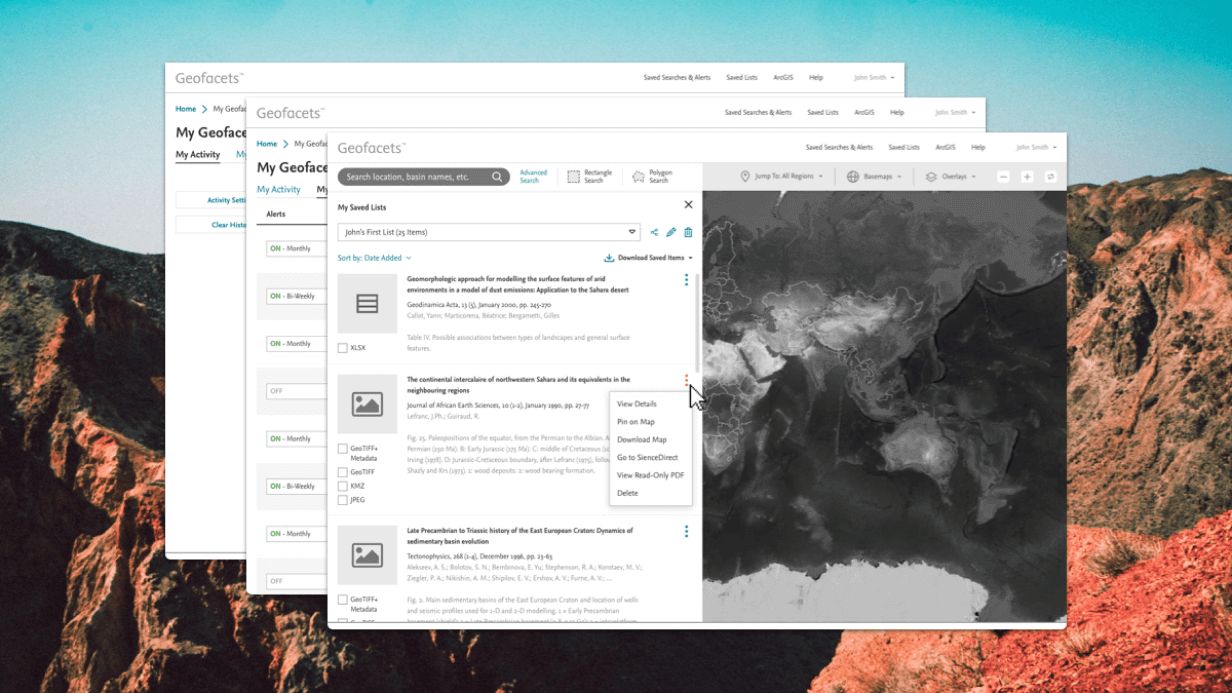Open the Late Precambrian to Triassic article title
Viewport: 1232px width, 693px height.
[520, 536]
